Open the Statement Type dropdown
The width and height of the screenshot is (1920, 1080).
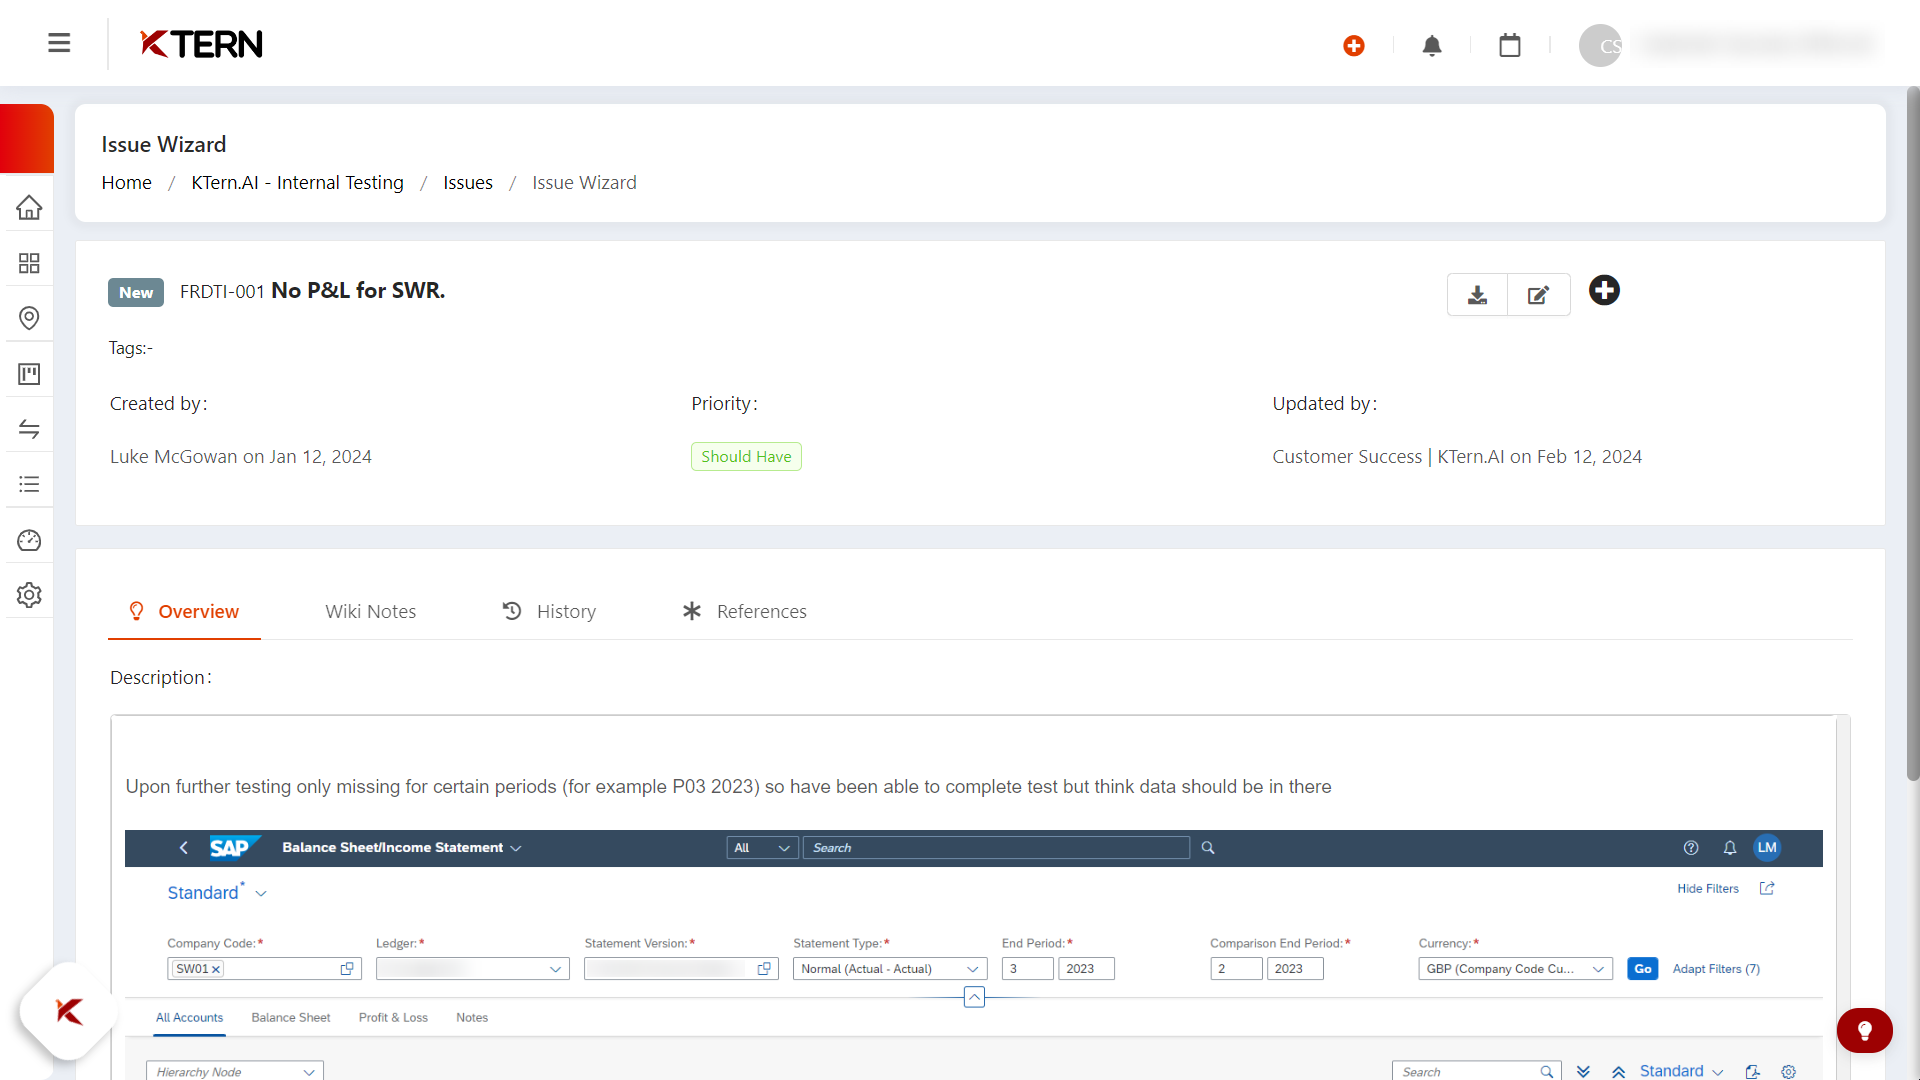tap(890, 968)
